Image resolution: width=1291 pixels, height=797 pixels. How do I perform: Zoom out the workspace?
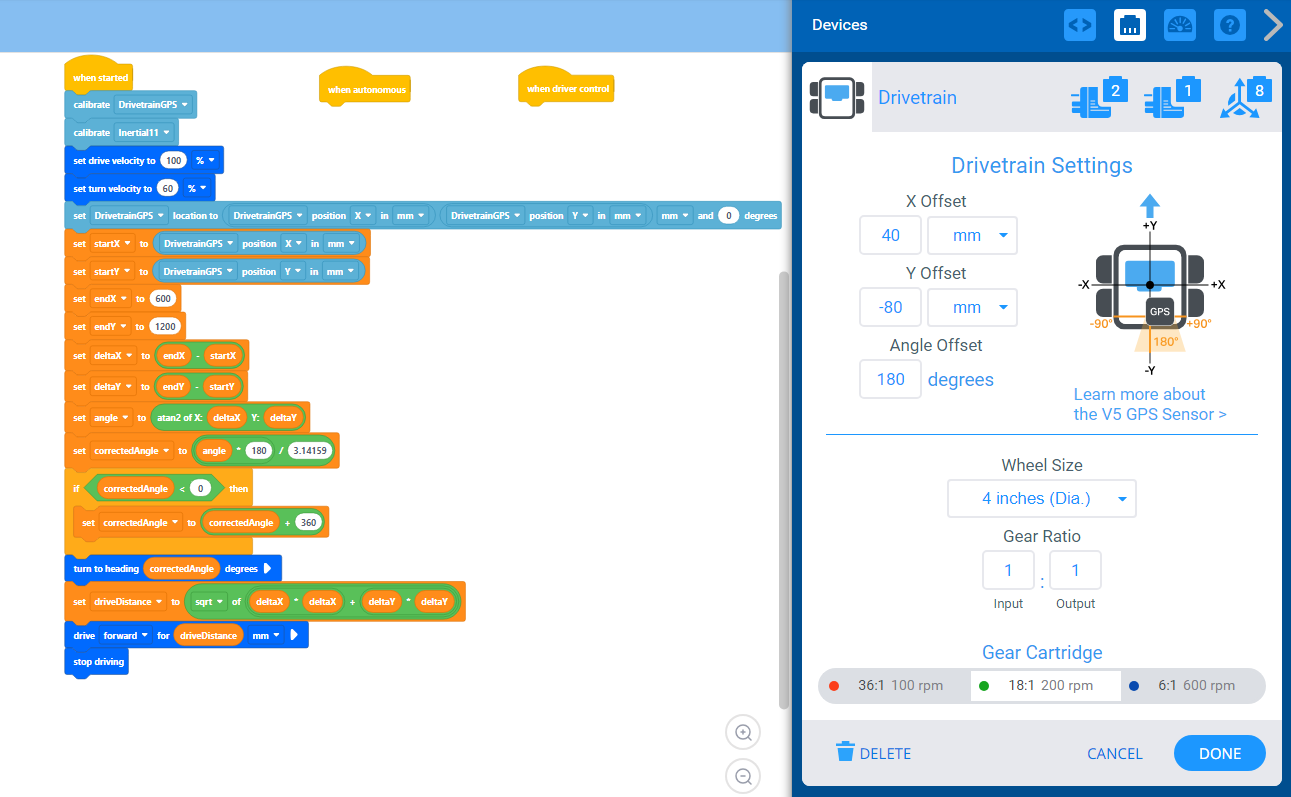coord(743,776)
